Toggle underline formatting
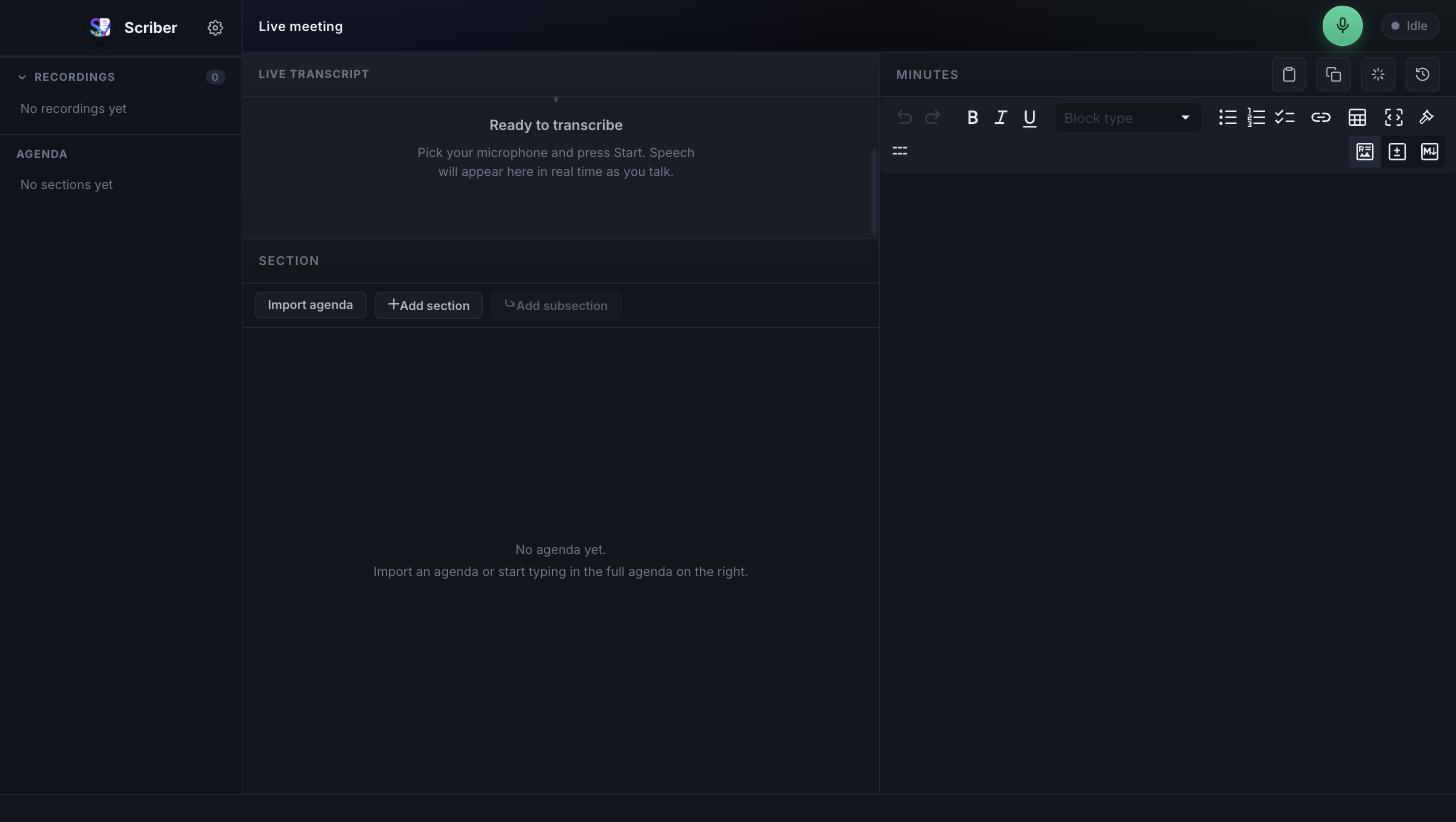This screenshot has width=1456, height=822. (1029, 118)
